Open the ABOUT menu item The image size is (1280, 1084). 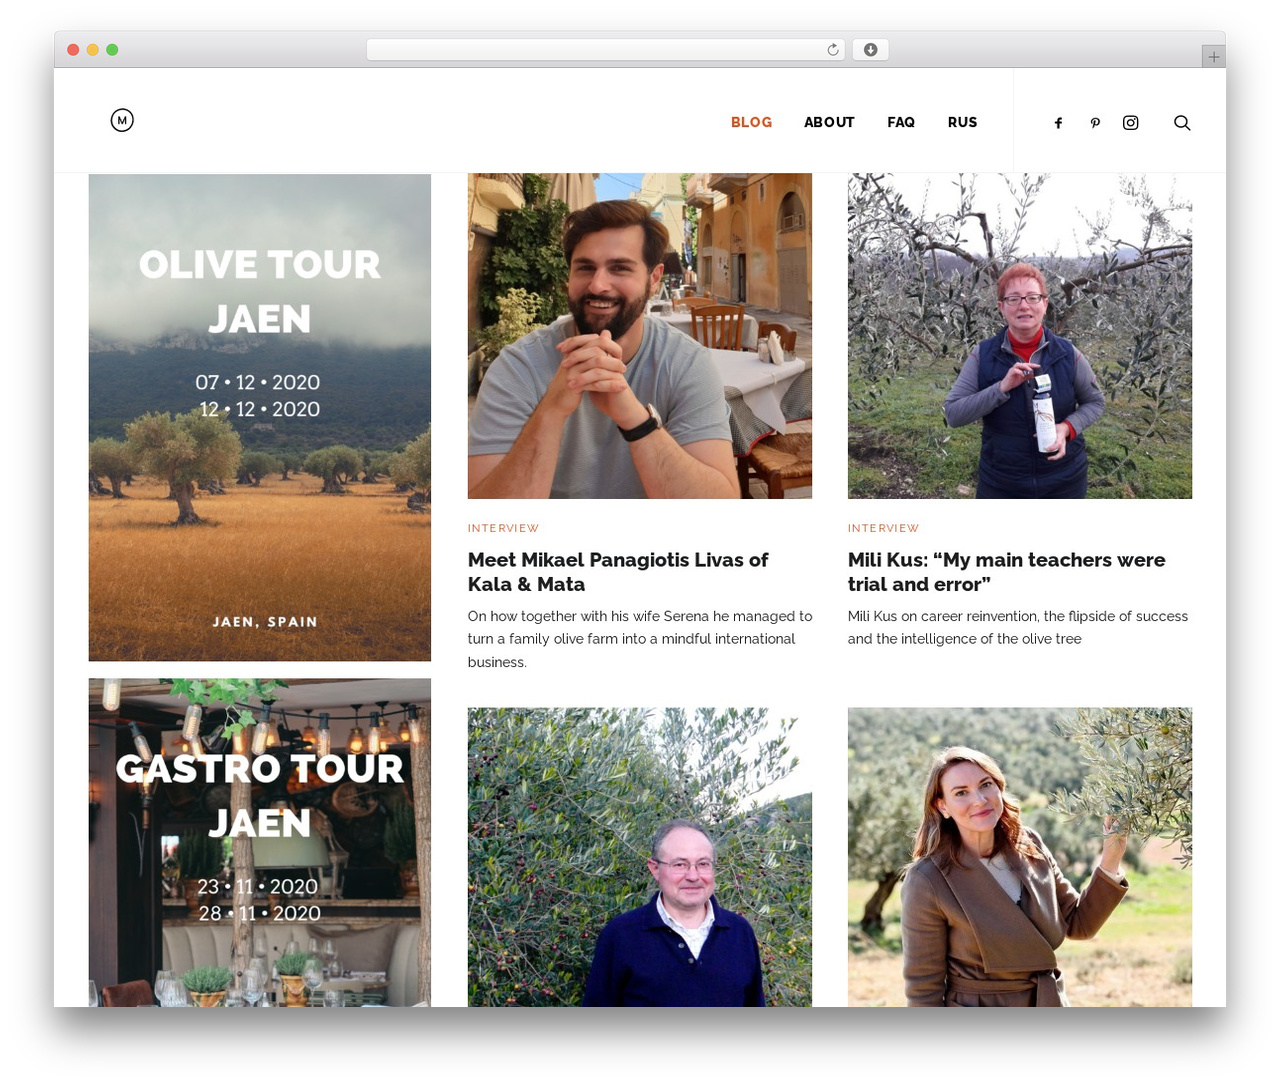[829, 122]
